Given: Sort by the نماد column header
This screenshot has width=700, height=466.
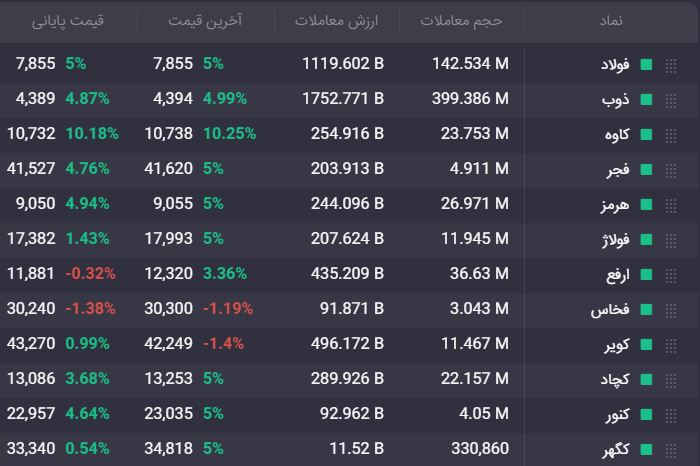Looking at the screenshot, I should coord(611,21).
